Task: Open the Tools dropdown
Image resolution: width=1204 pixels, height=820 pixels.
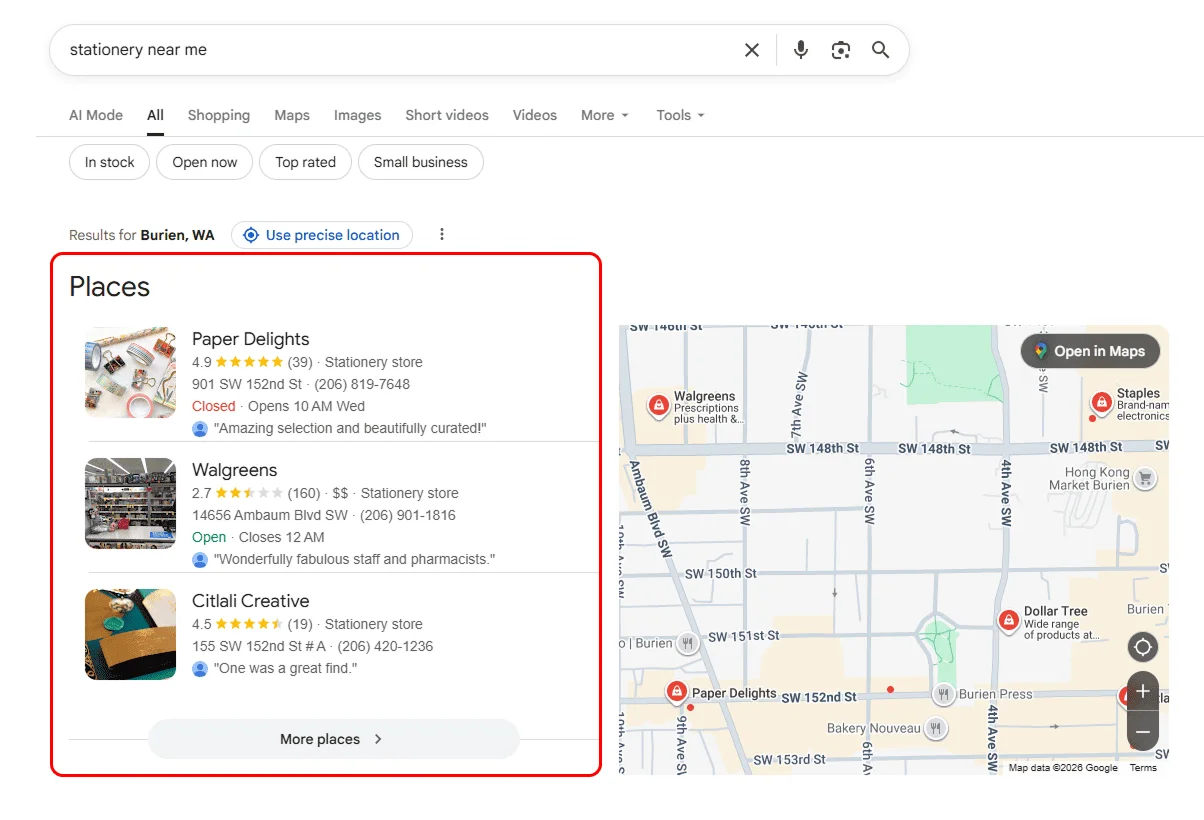Action: (679, 115)
